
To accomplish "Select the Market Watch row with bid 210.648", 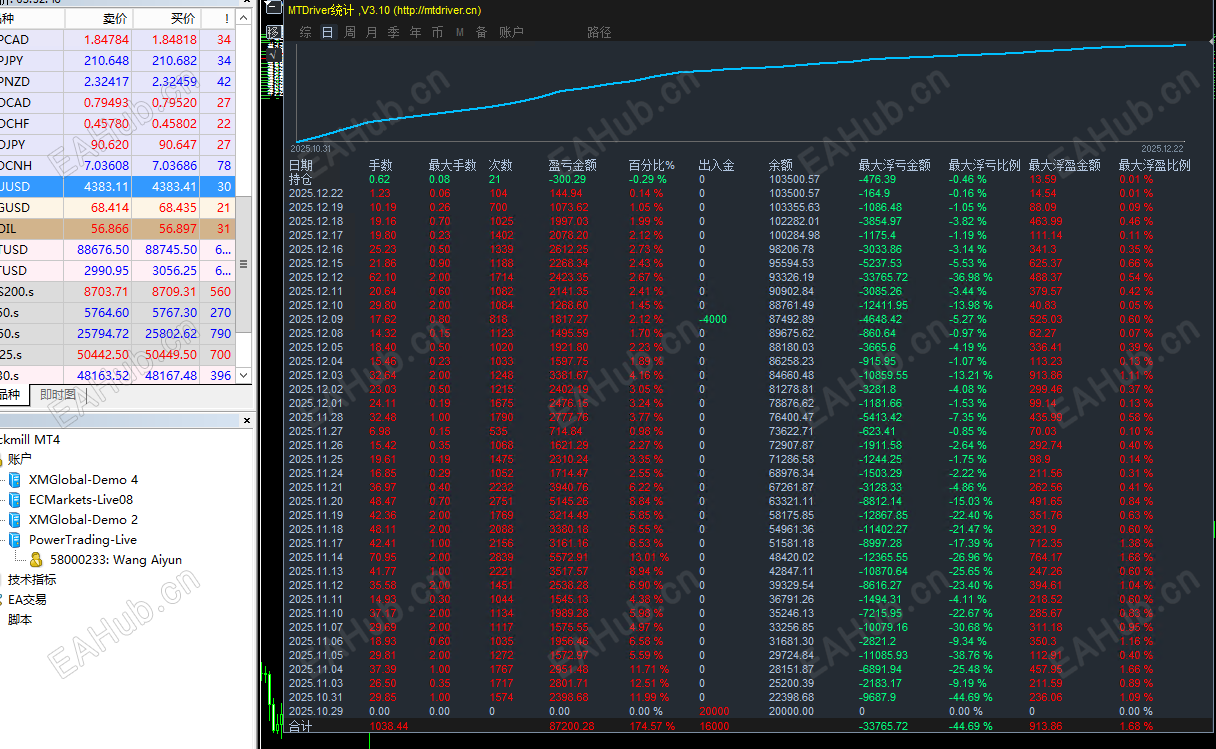I will click(x=117, y=61).
